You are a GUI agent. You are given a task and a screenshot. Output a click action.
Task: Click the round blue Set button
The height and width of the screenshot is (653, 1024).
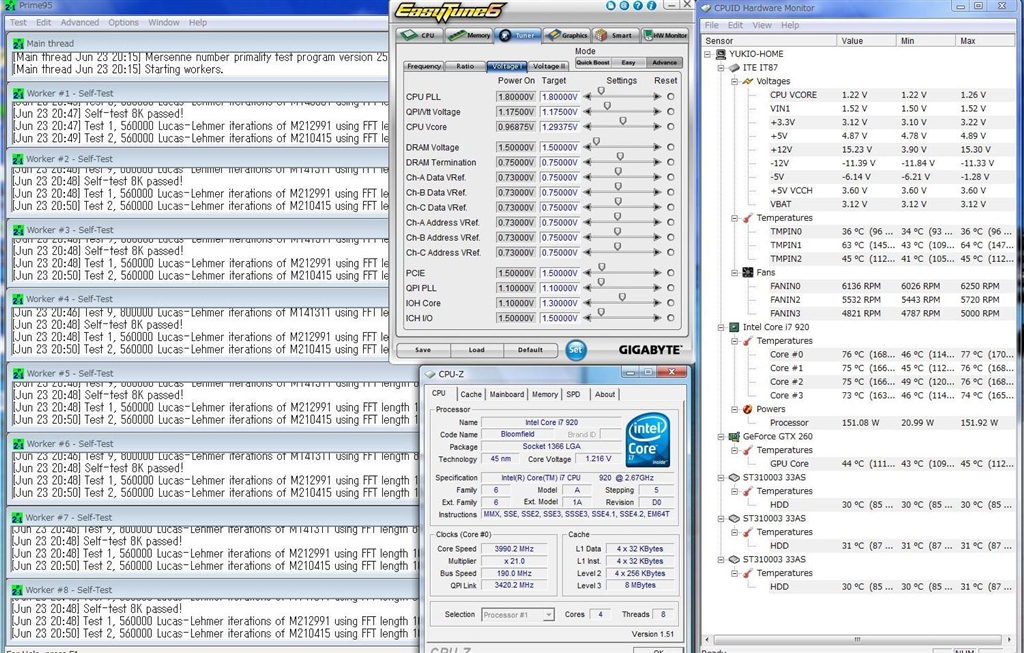point(575,350)
